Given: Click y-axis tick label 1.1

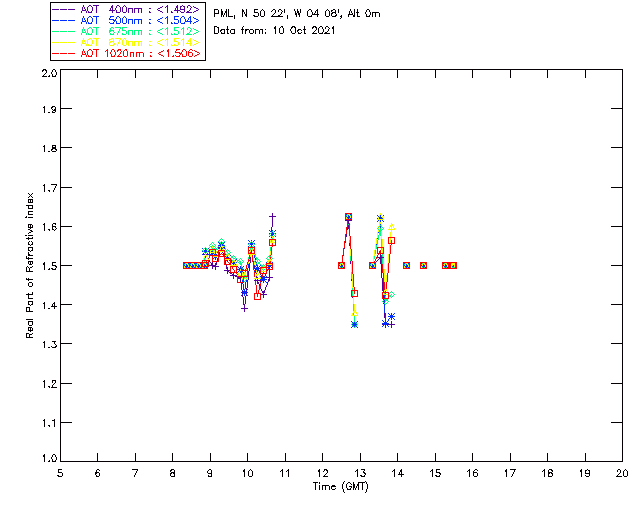Looking at the screenshot, I should coord(49,423).
